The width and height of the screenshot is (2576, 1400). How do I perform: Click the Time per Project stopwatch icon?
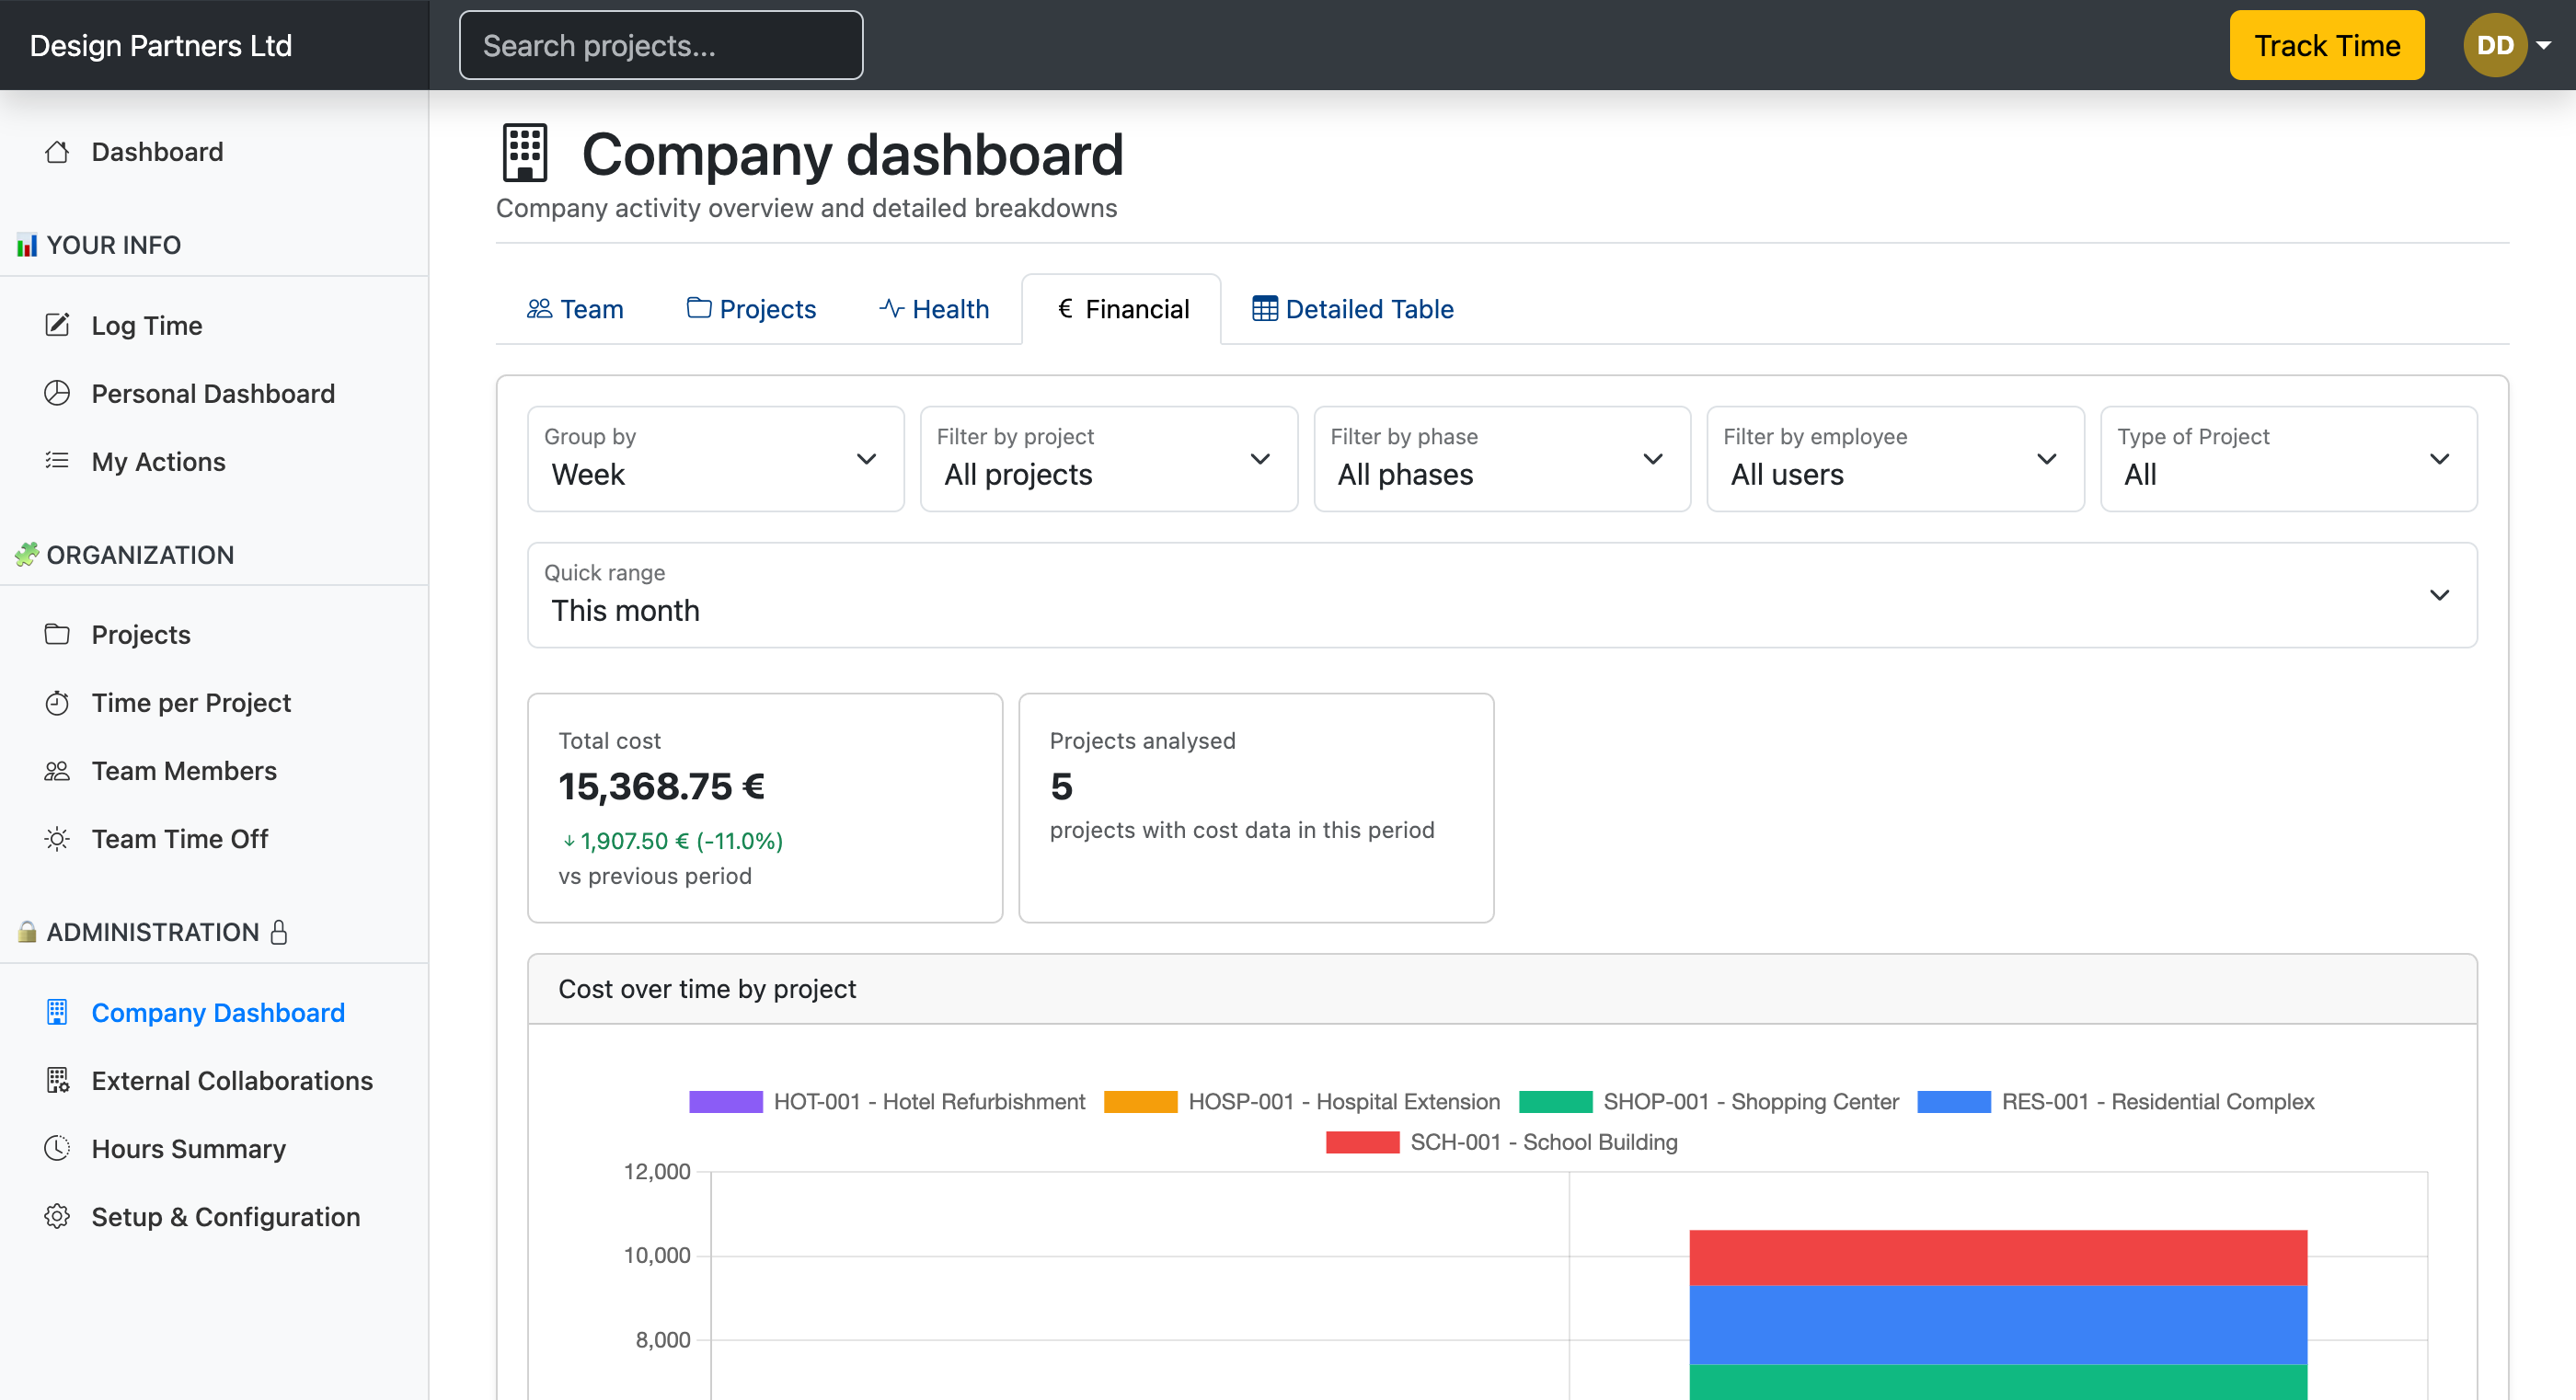(x=57, y=702)
